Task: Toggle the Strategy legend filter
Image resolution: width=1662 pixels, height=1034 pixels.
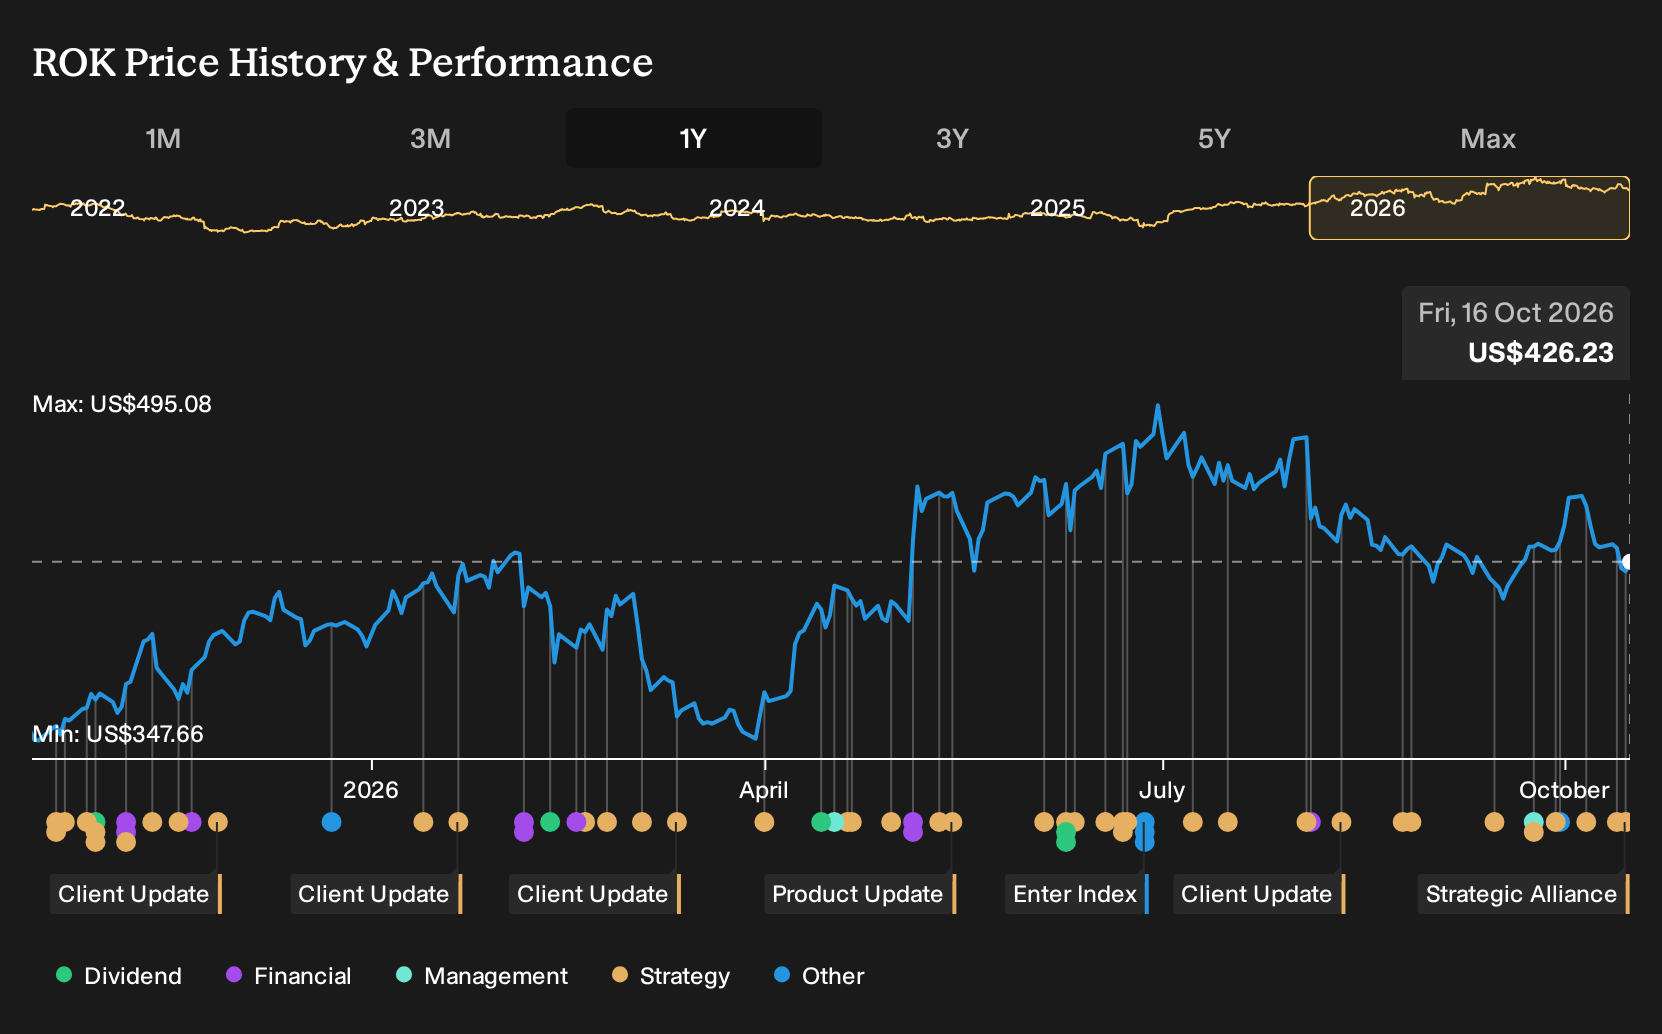Action: point(671,975)
